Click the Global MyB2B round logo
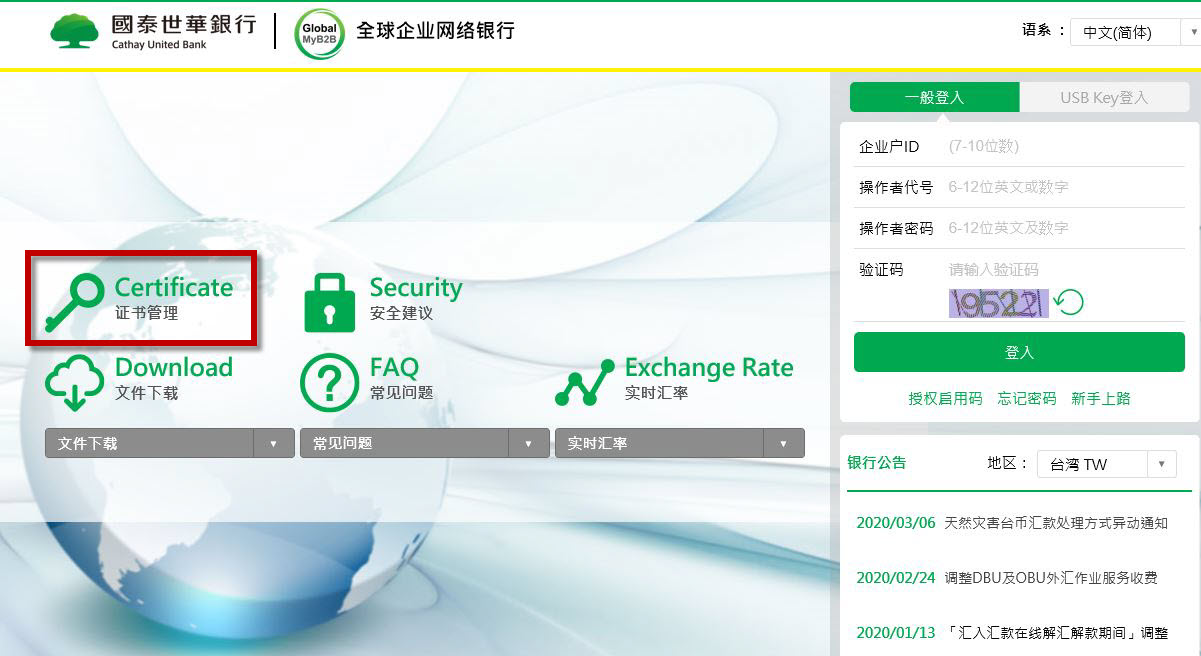This screenshot has width=1201, height=656. click(x=319, y=33)
